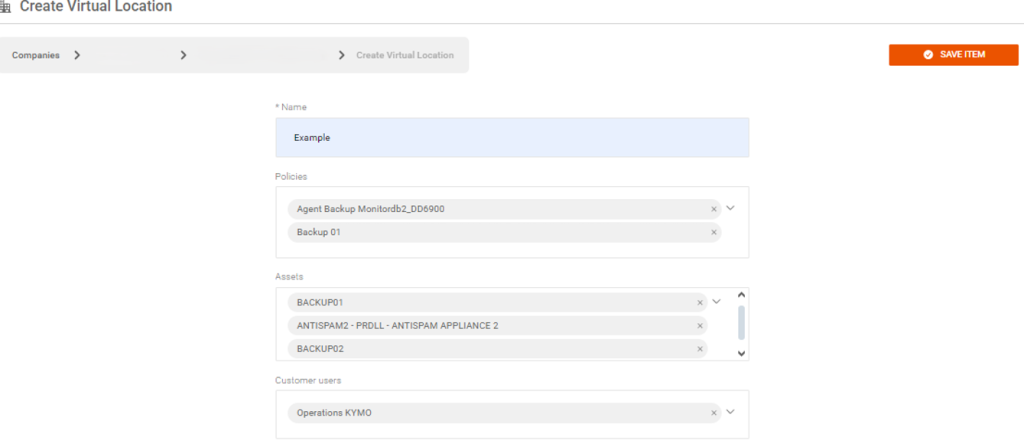Remove Operations KYMO user chip

pos(713,412)
